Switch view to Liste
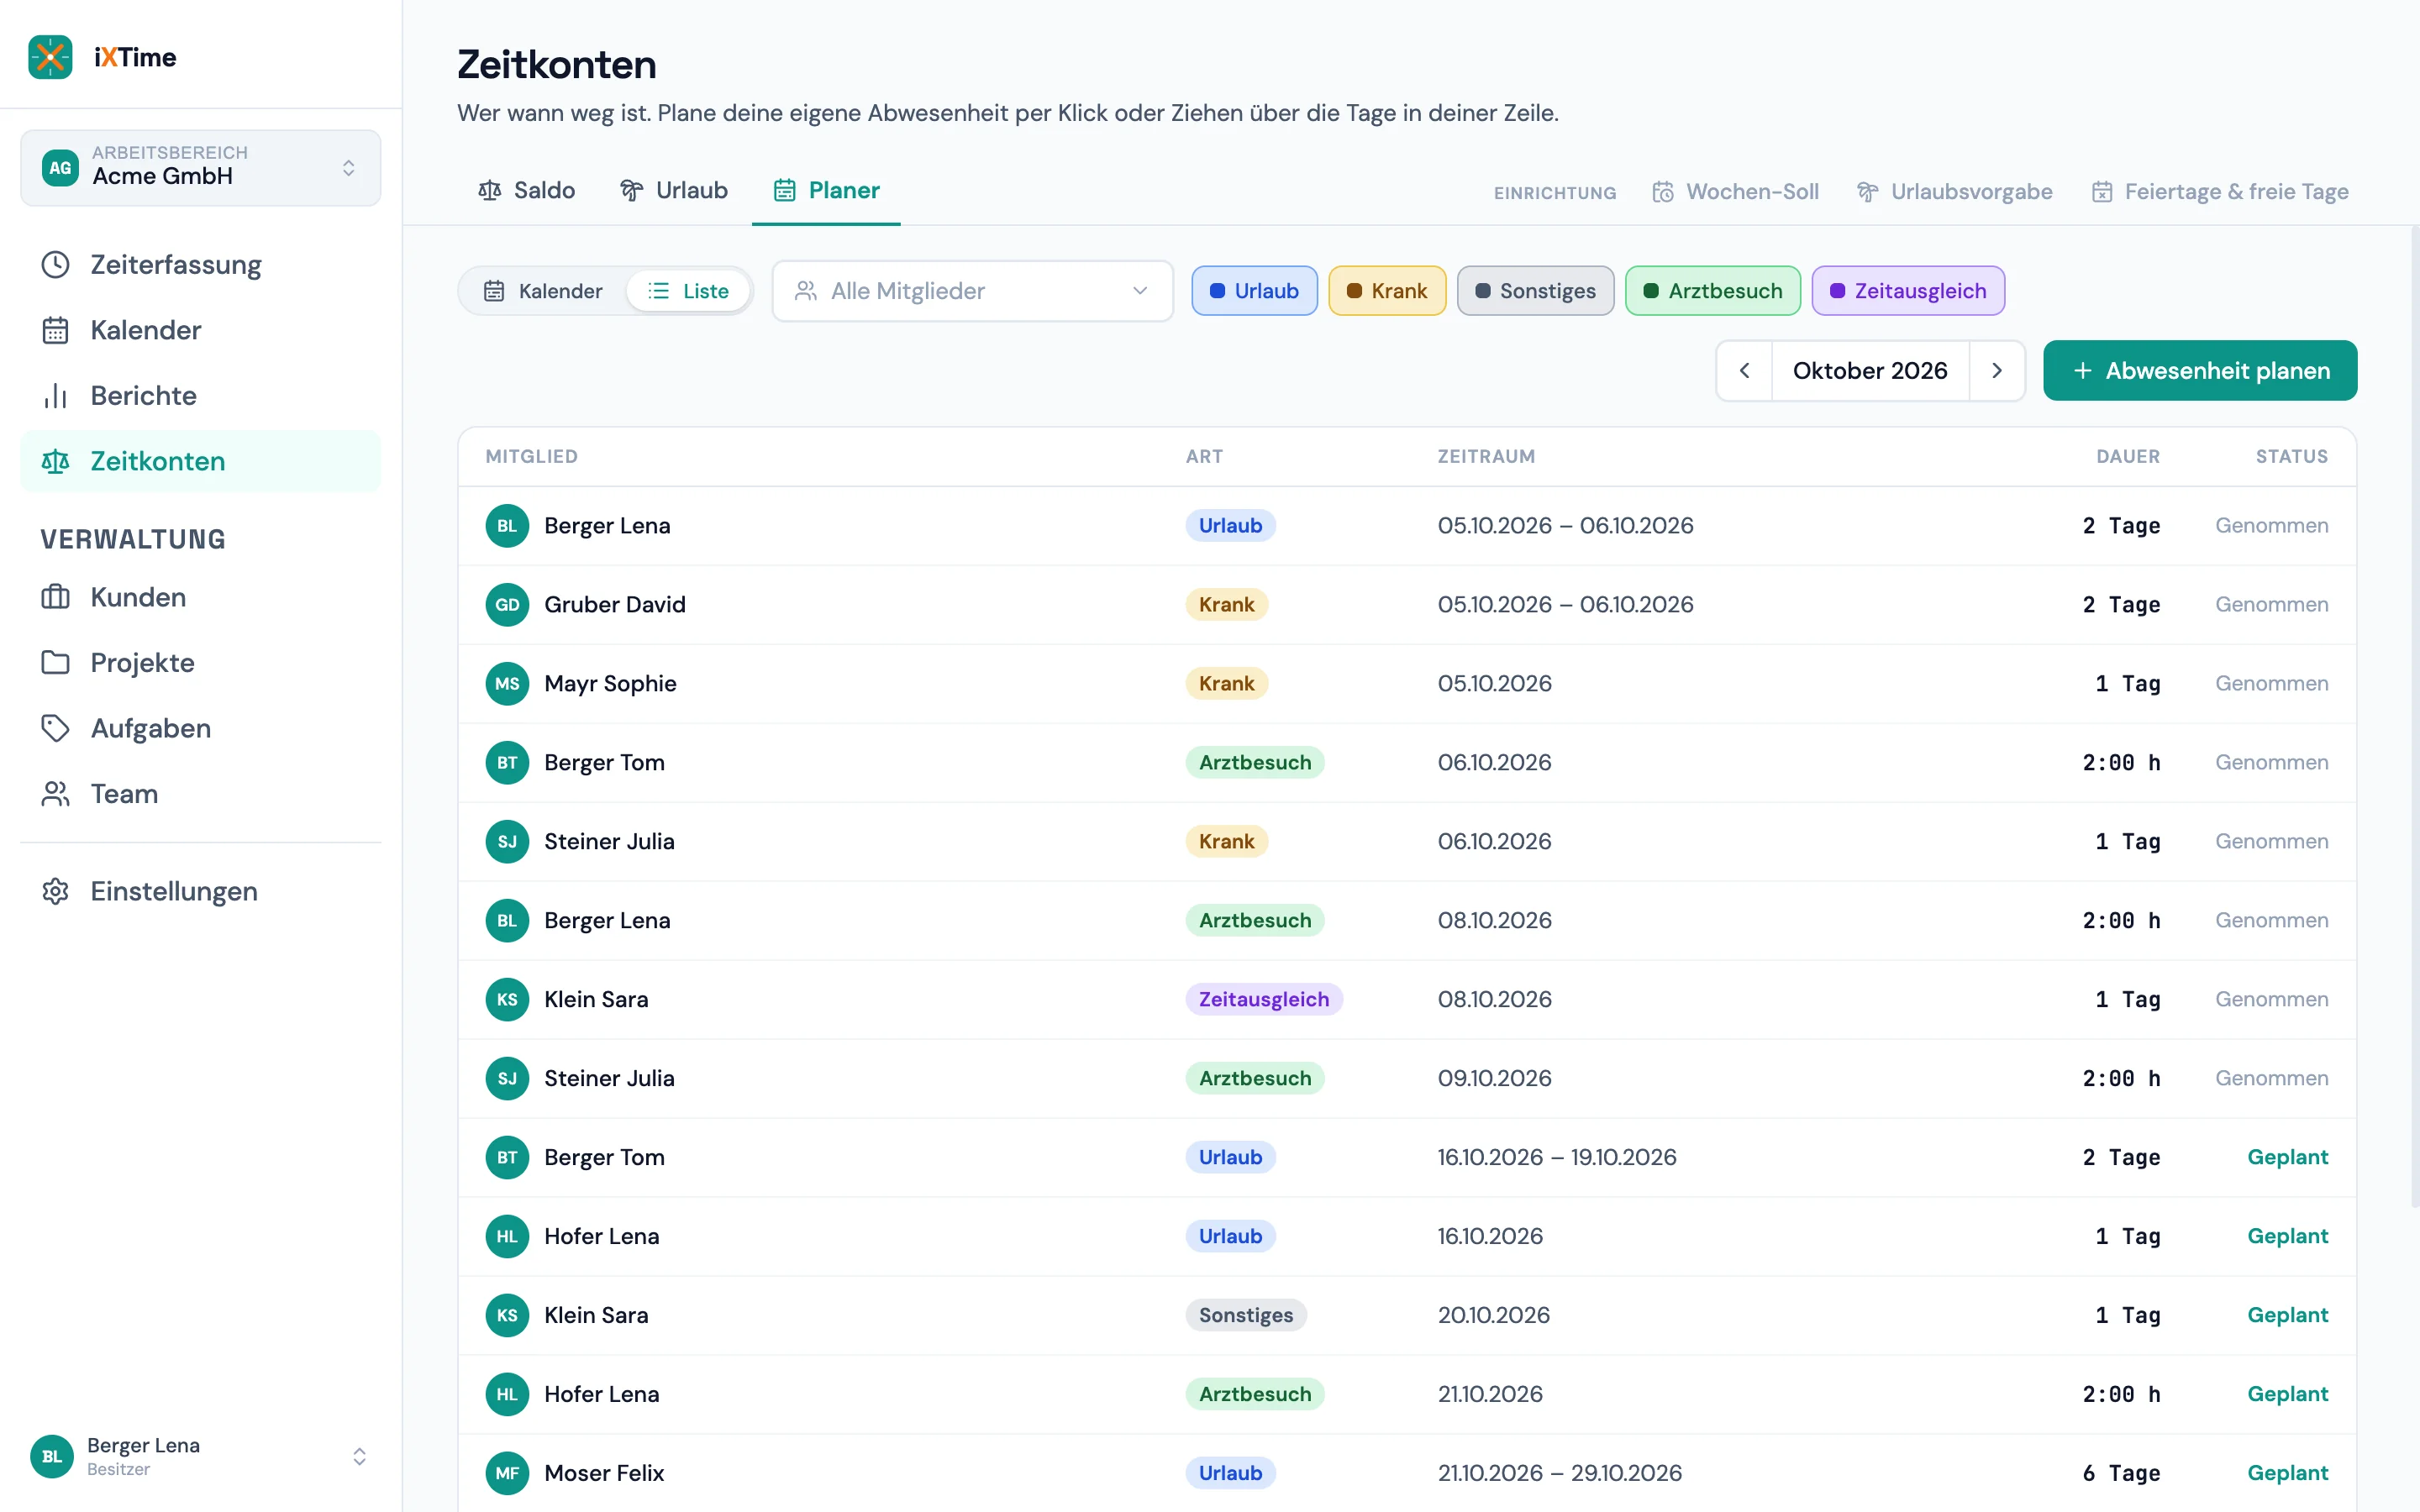 [x=688, y=291]
